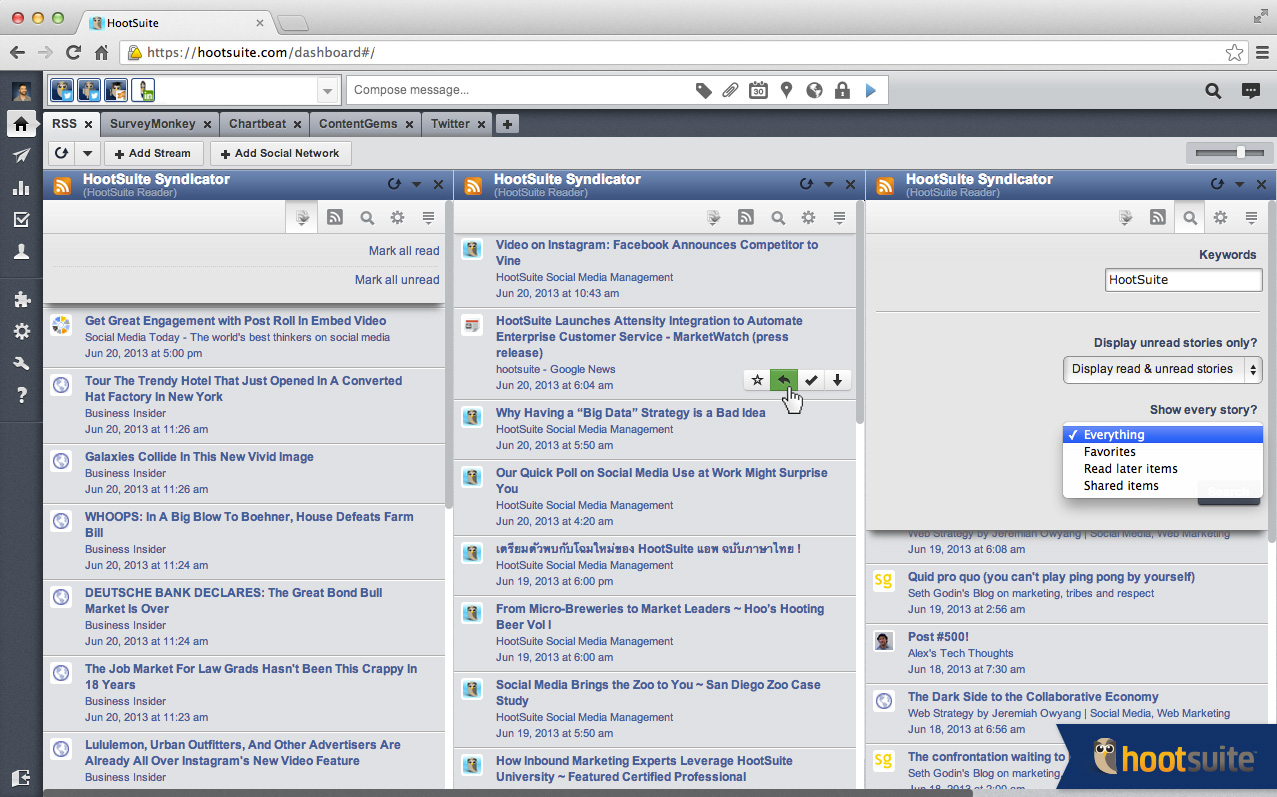Open Settings gear in left sidebar
This screenshot has width=1277, height=797.
(21, 331)
